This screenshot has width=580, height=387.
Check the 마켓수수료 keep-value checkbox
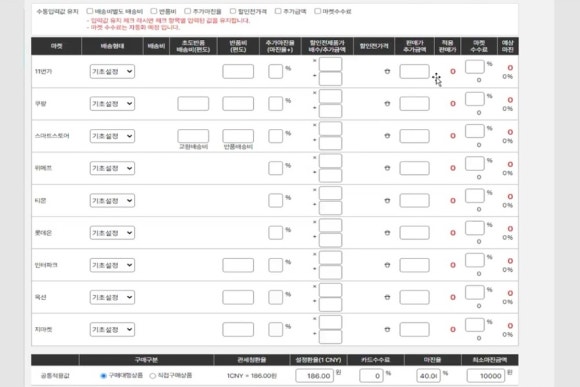[x=317, y=11]
